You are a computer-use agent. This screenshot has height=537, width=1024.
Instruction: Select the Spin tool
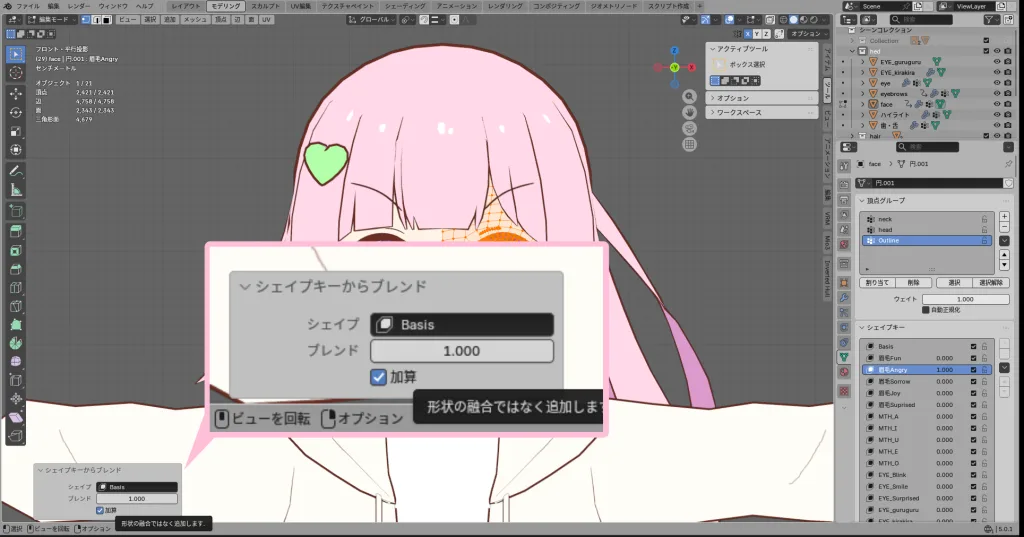pyautogui.click(x=16, y=343)
